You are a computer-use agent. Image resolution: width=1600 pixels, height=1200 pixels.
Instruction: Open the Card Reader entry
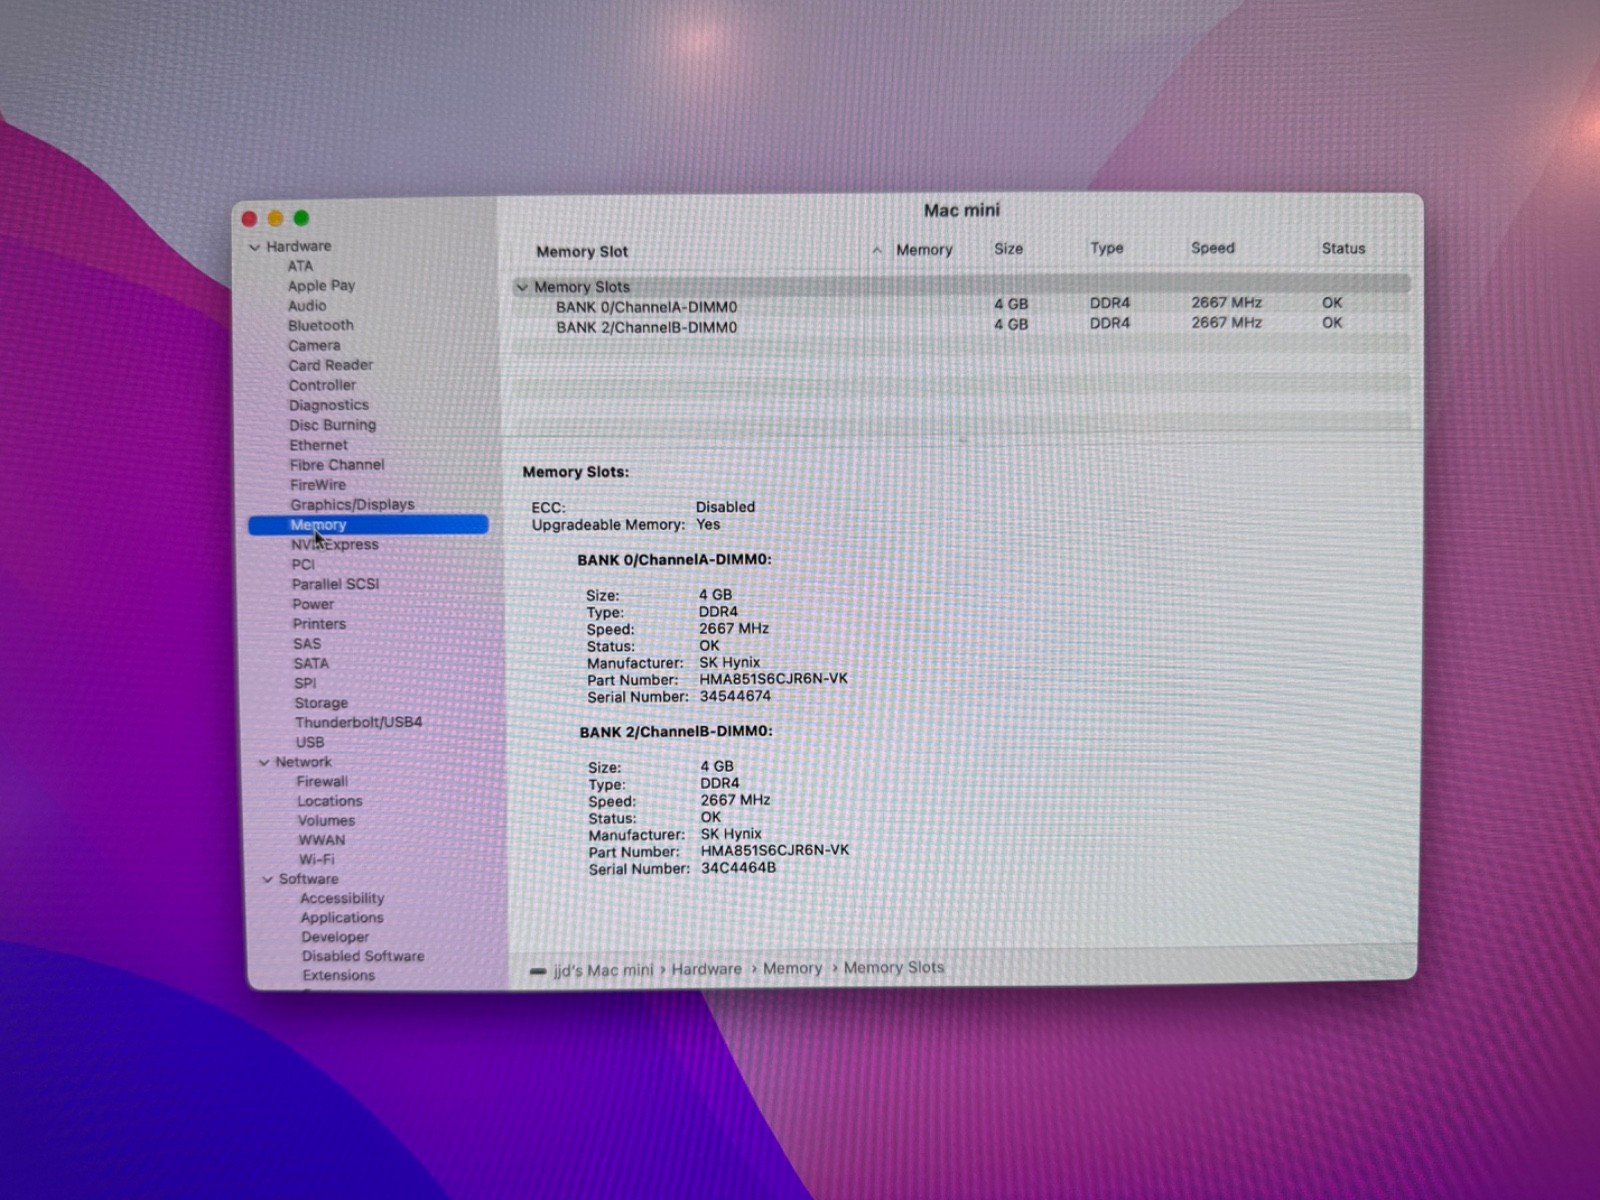click(x=330, y=366)
